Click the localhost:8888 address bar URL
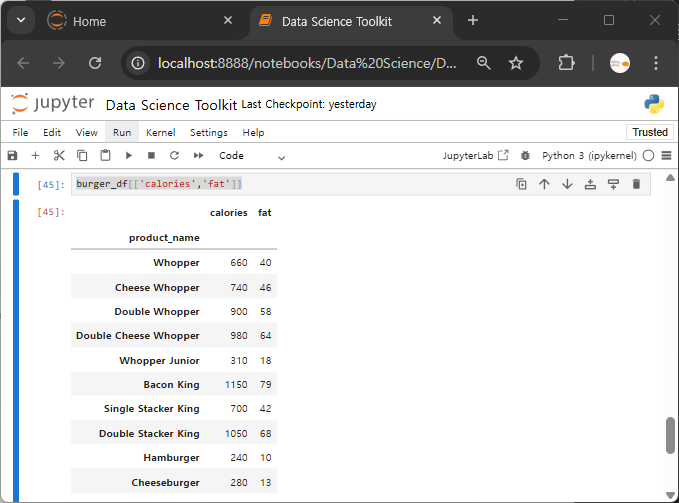The image size is (679, 503). (x=307, y=63)
